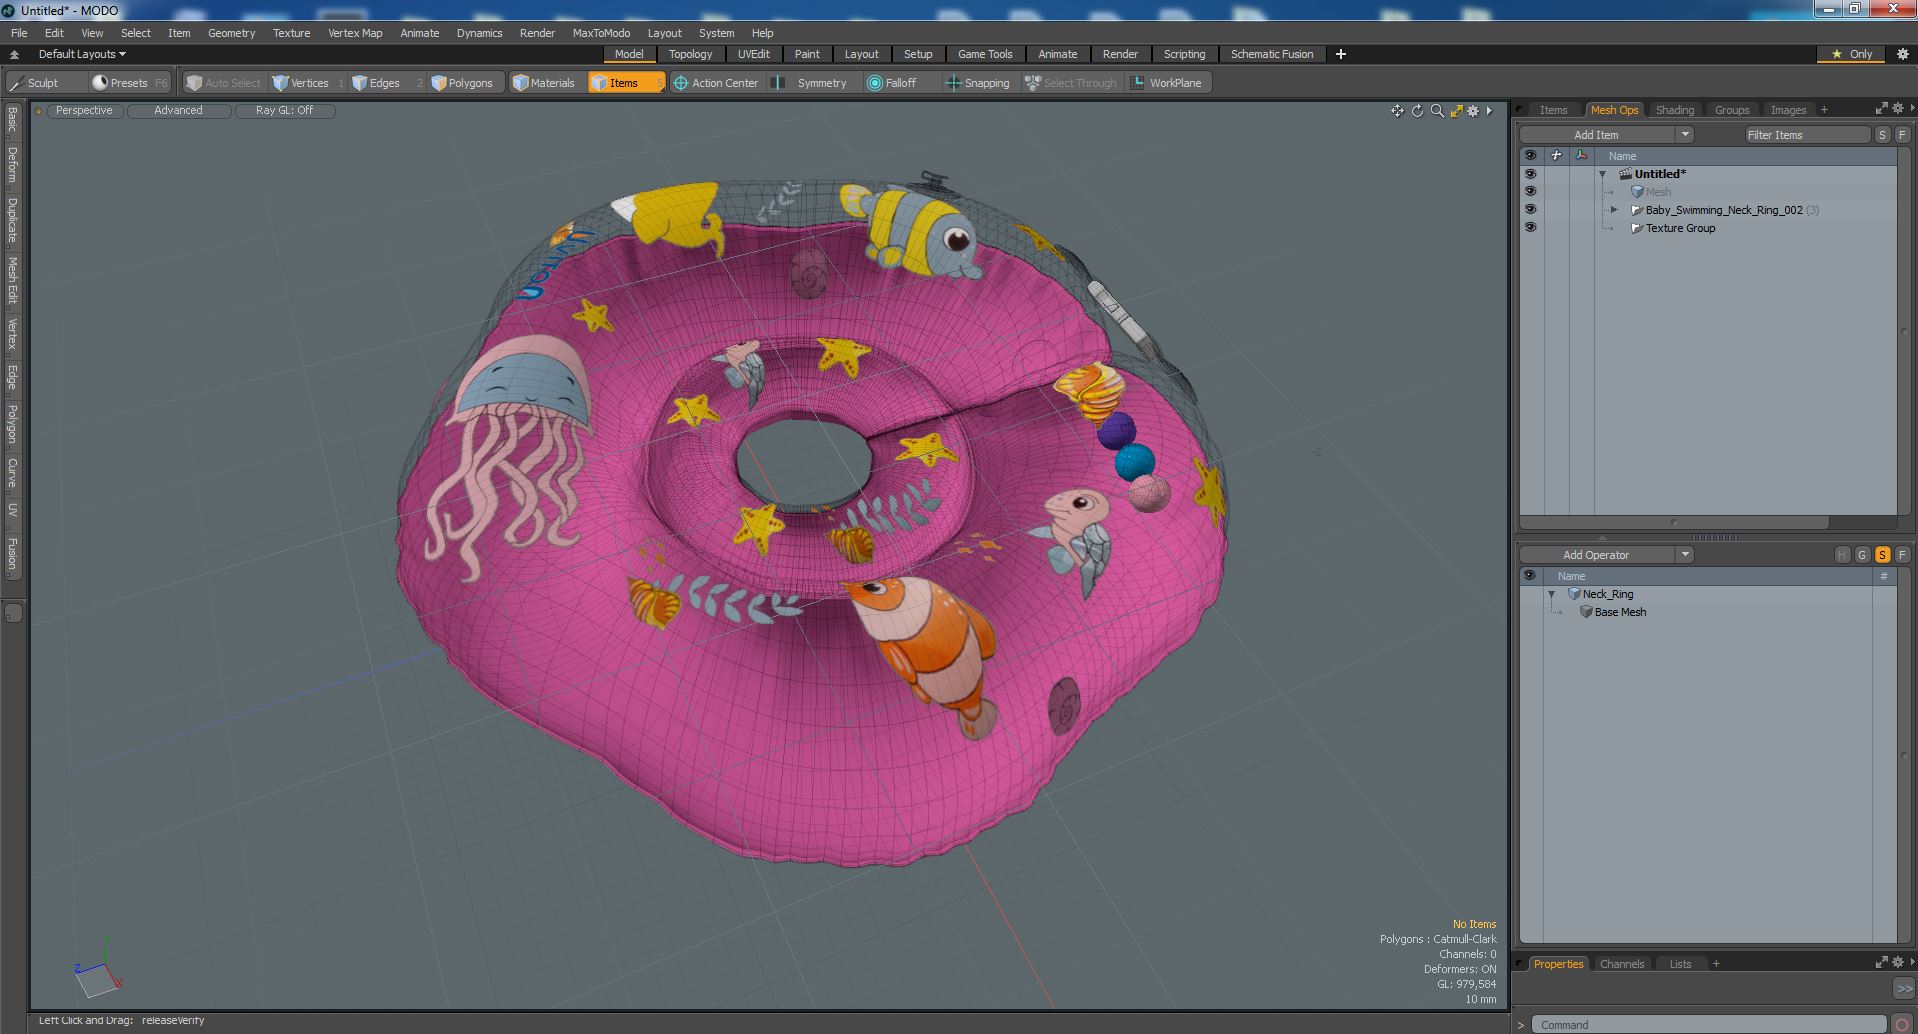Open the Action Center menu

(716, 83)
